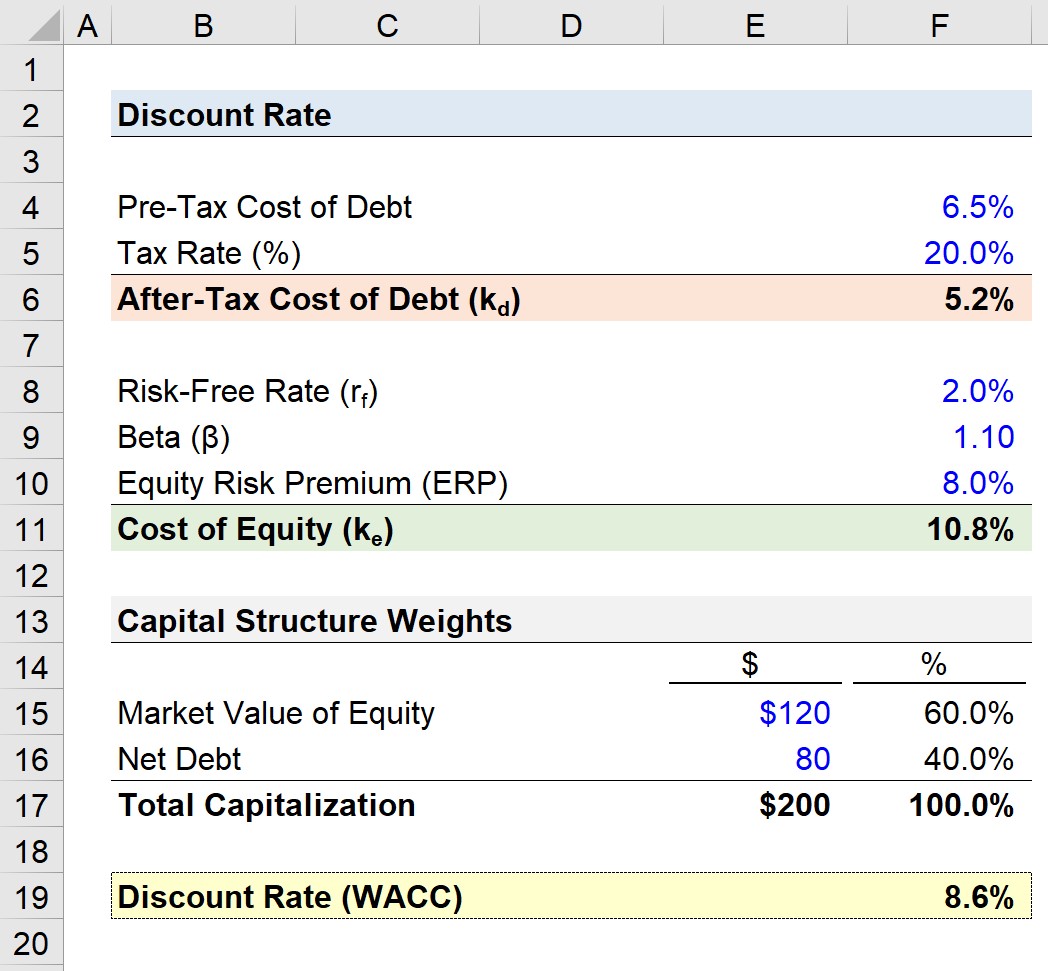Viewport: 1048px width, 971px height.
Task: Select row 19 by its row number
Action: pyautogui.click(x=31, y=897)
